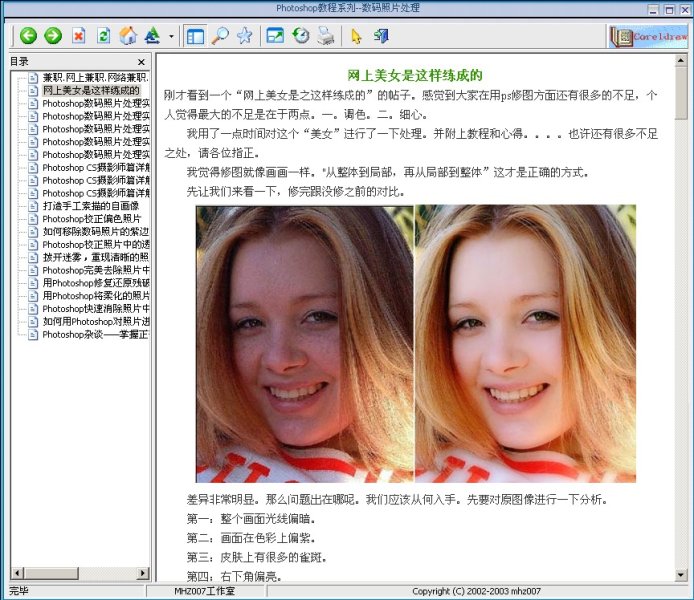
Task: Print the page using the printer icon
Action: coord(325,36)
